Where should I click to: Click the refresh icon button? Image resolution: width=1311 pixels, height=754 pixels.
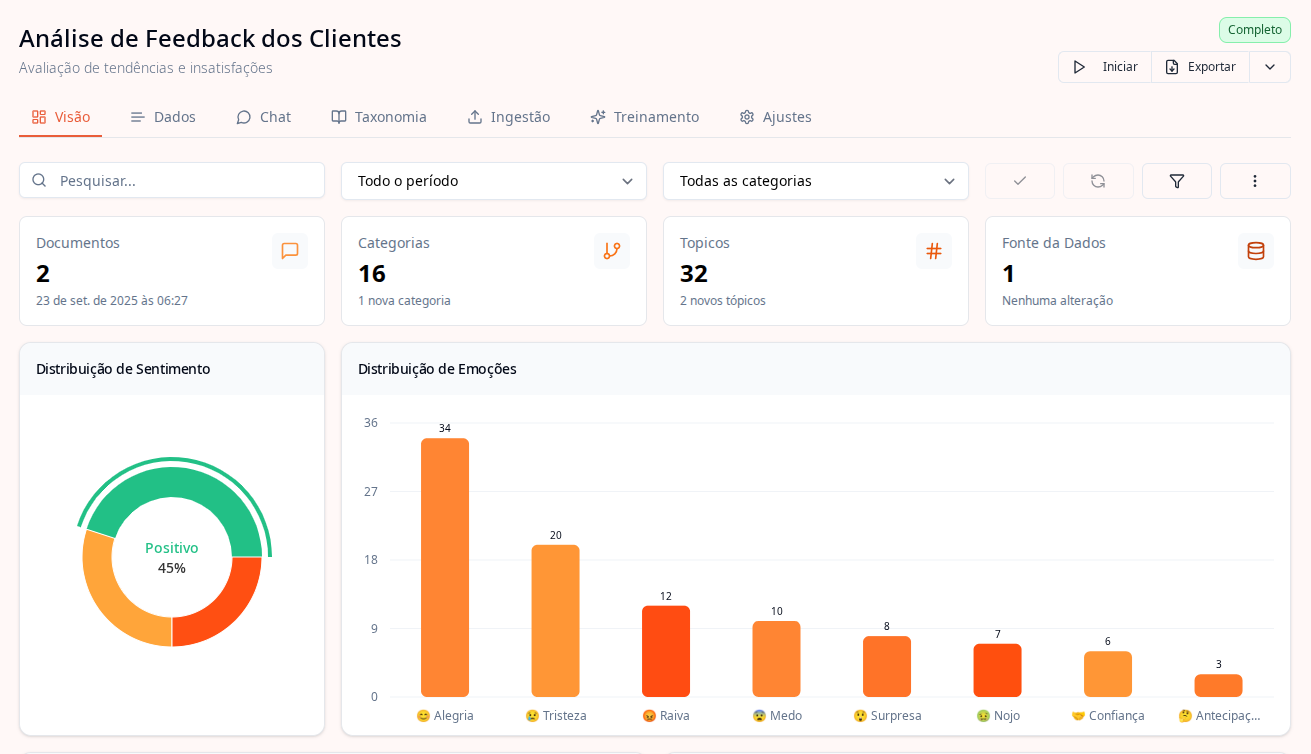pyautogui.click(x=1097, y=181)
